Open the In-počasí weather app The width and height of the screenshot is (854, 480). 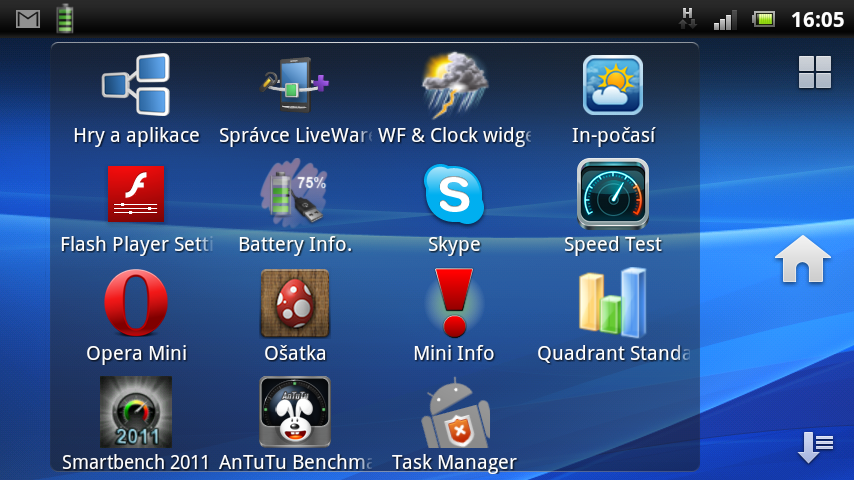613,85
